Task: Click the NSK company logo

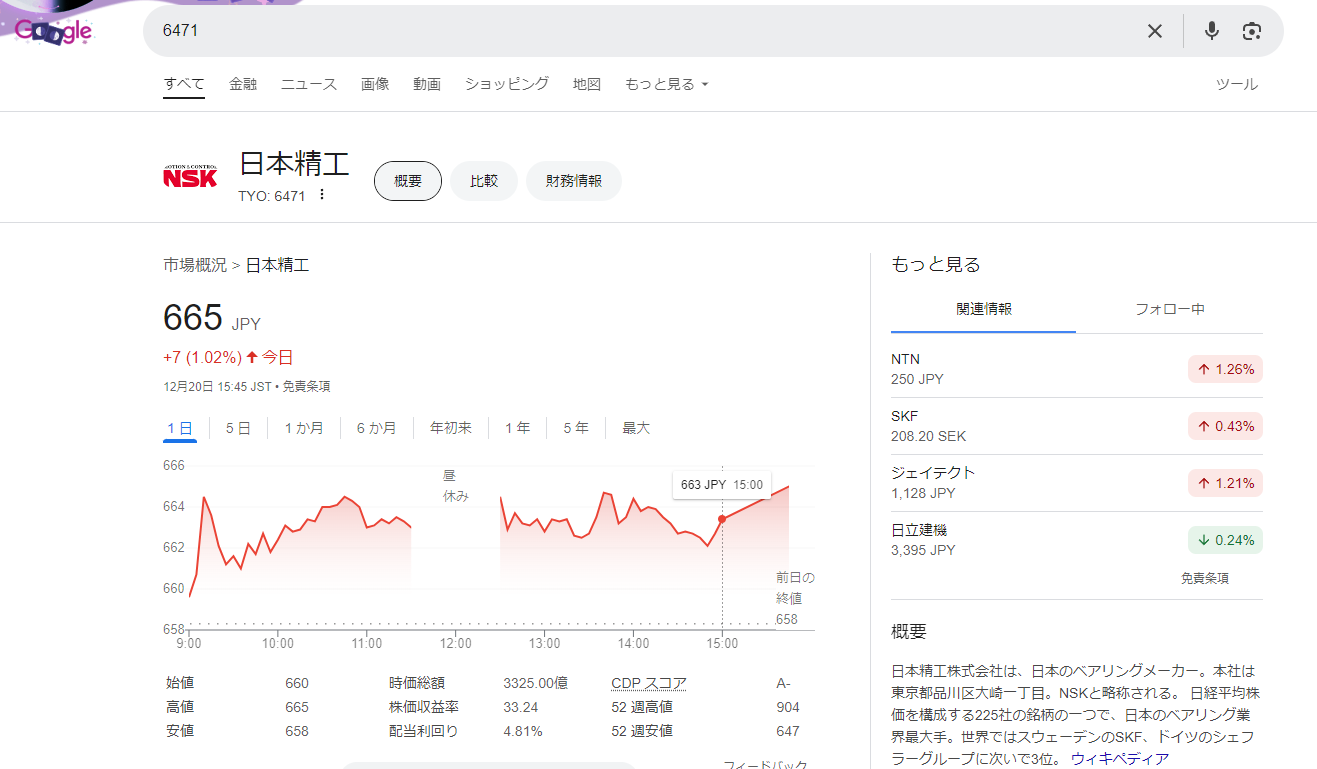Action: [x=190, y=175]
